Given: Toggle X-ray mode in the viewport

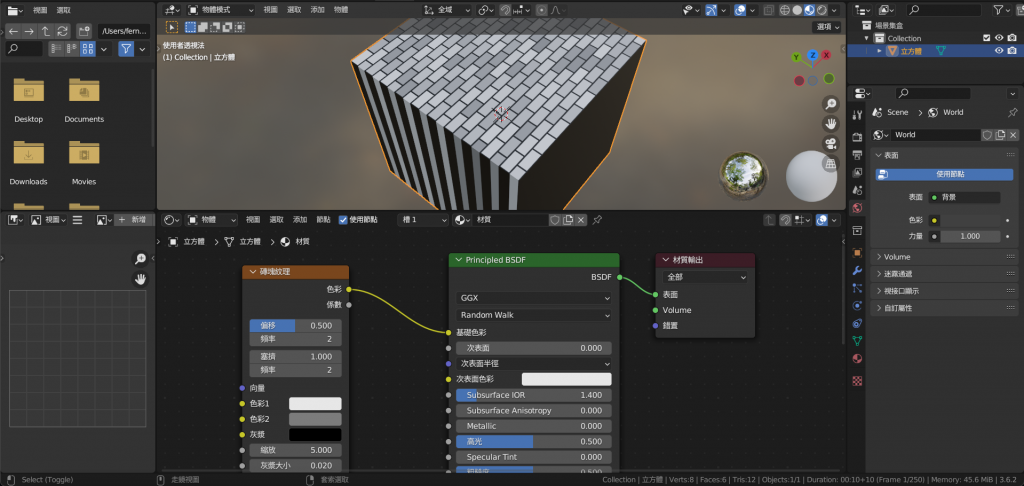Looking at the screenshot, I should (x=769, y=10).
